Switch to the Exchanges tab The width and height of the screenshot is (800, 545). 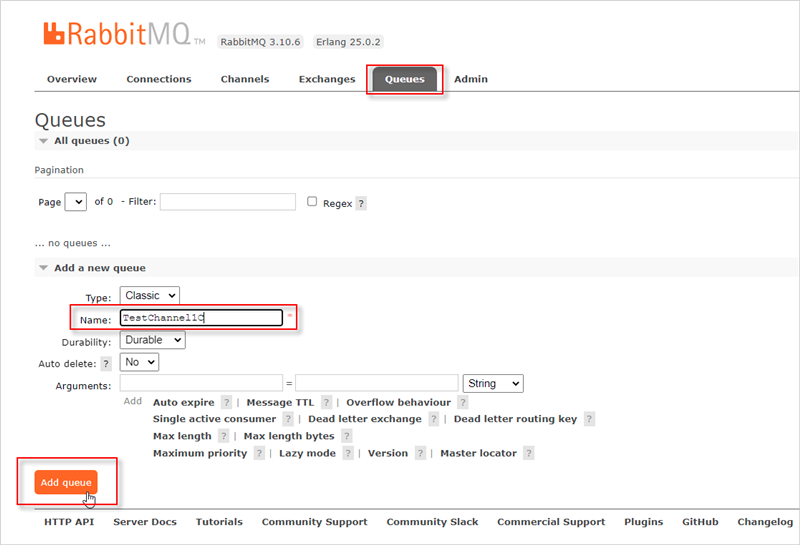[x=327, y=79]
